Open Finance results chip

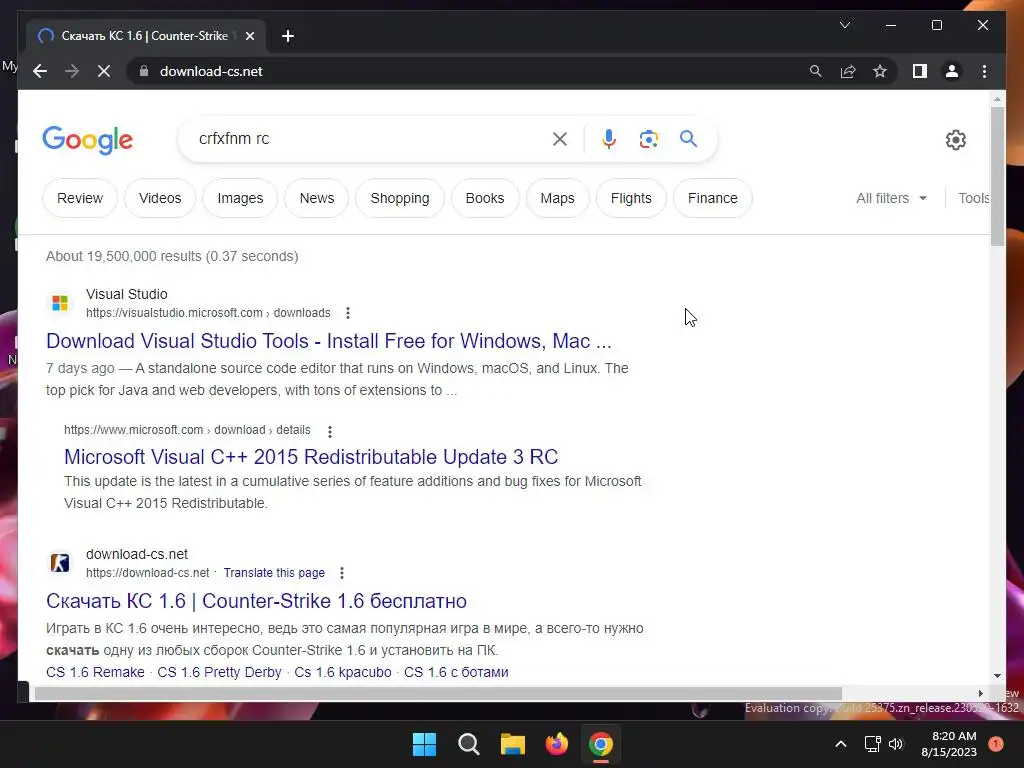(x=712, y=198)
